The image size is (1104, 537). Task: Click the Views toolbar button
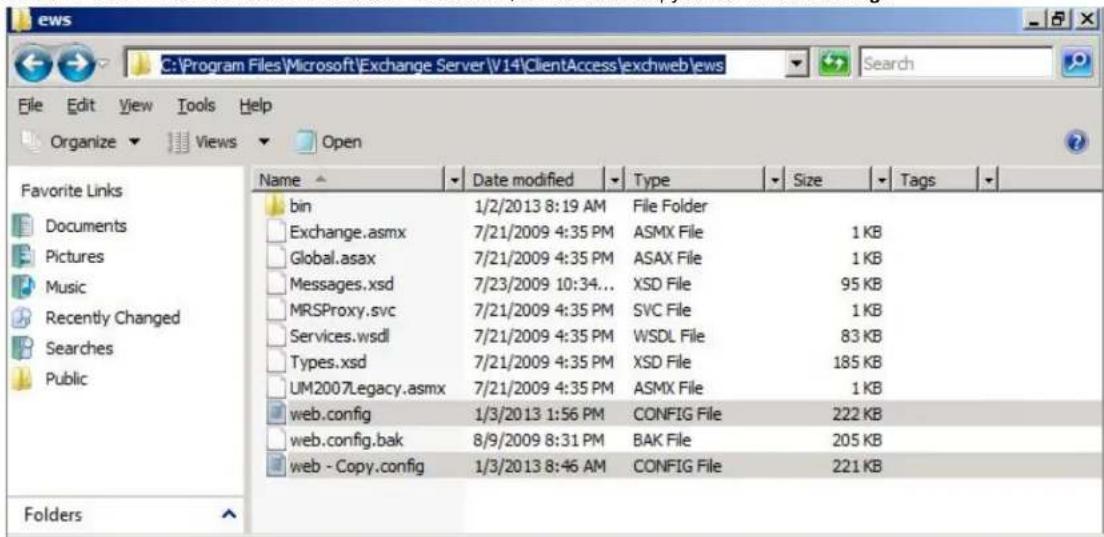[203, 142]
